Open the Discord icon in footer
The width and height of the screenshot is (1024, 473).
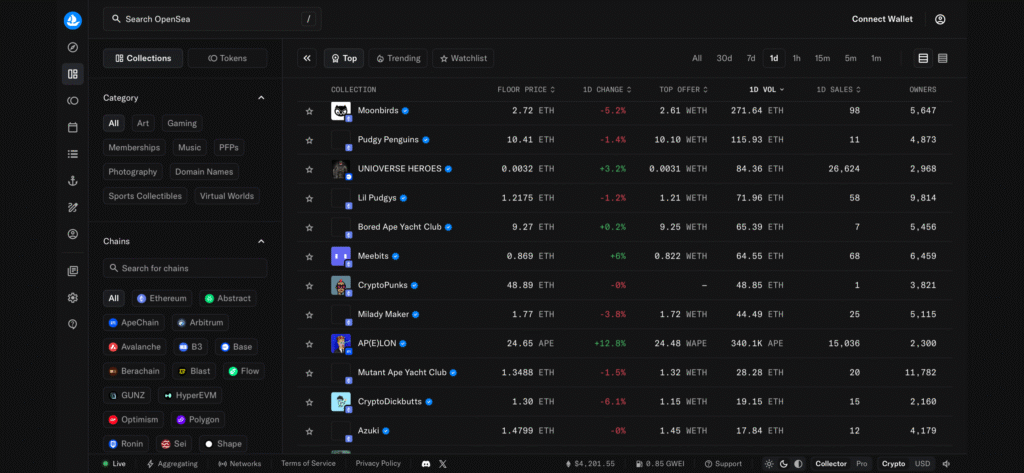click(426, 464)
